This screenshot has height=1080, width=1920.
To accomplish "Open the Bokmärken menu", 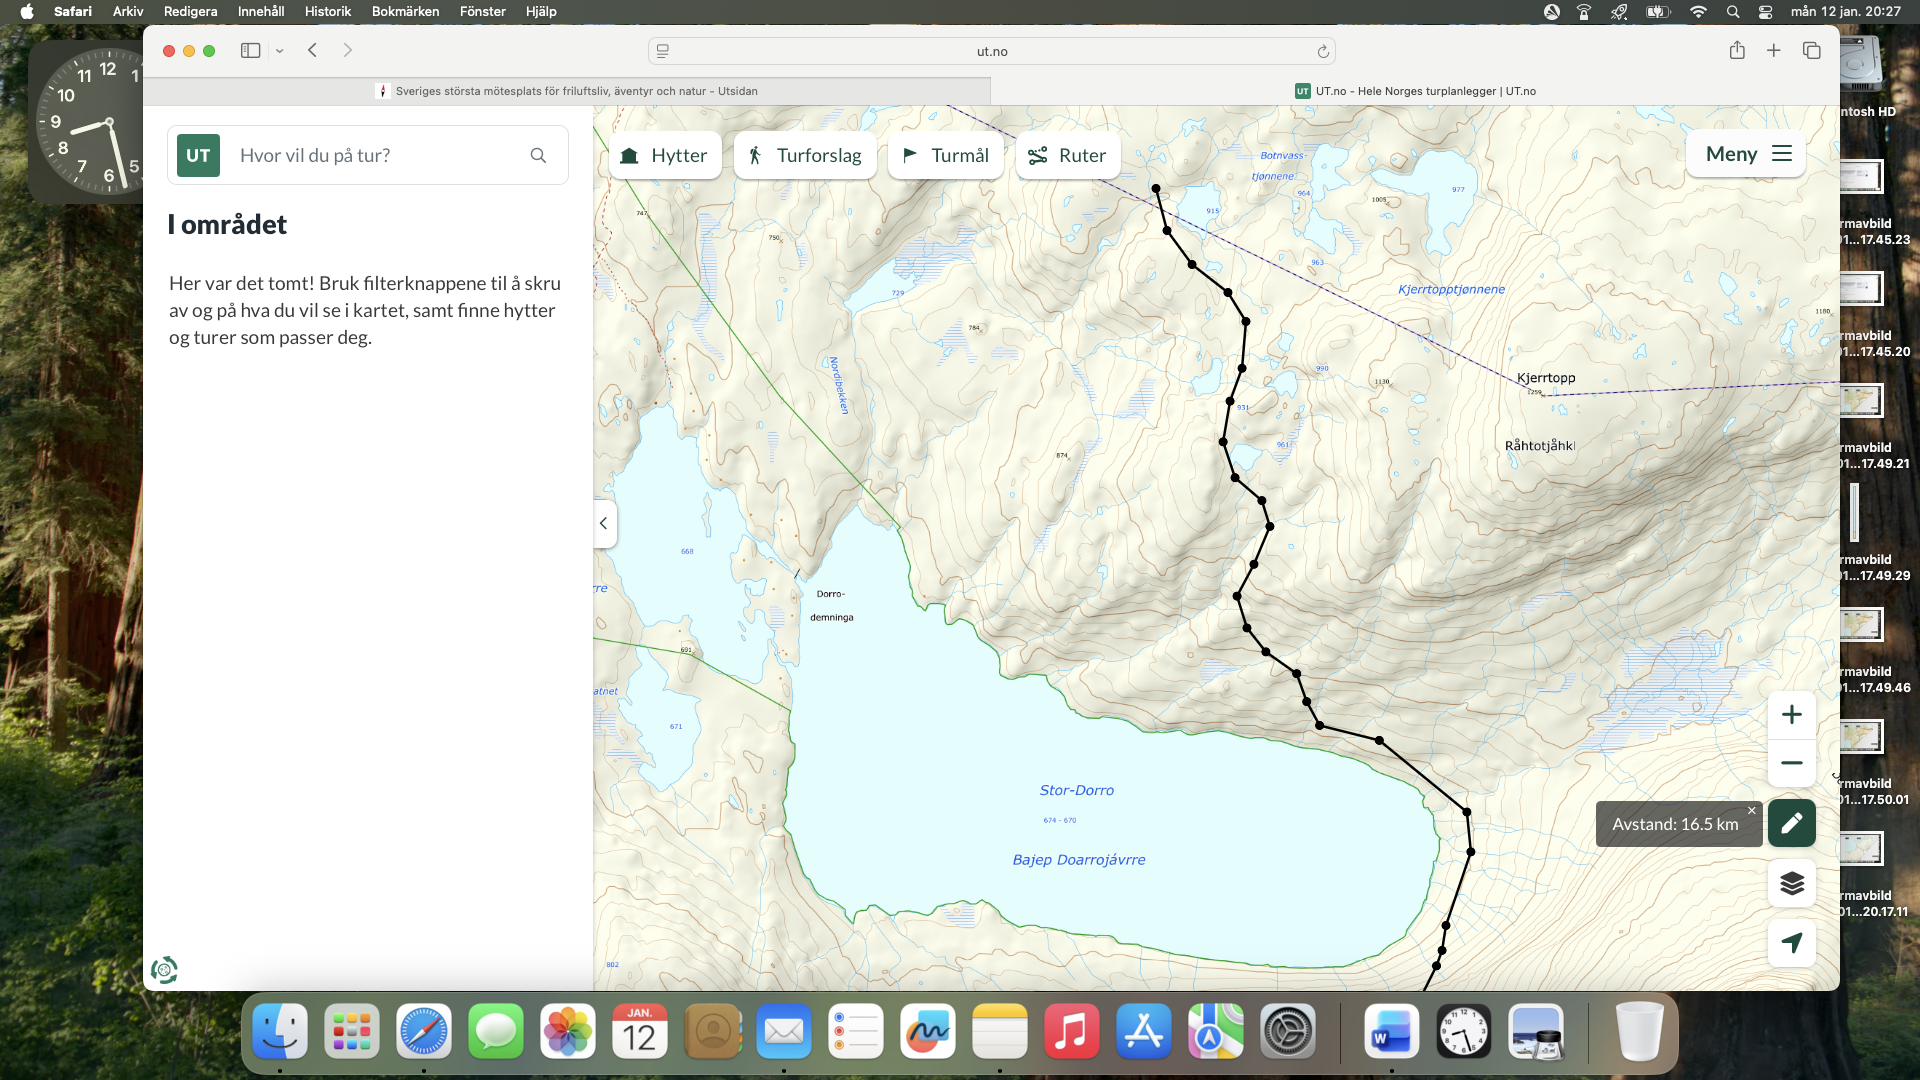I will click(405, 11).
